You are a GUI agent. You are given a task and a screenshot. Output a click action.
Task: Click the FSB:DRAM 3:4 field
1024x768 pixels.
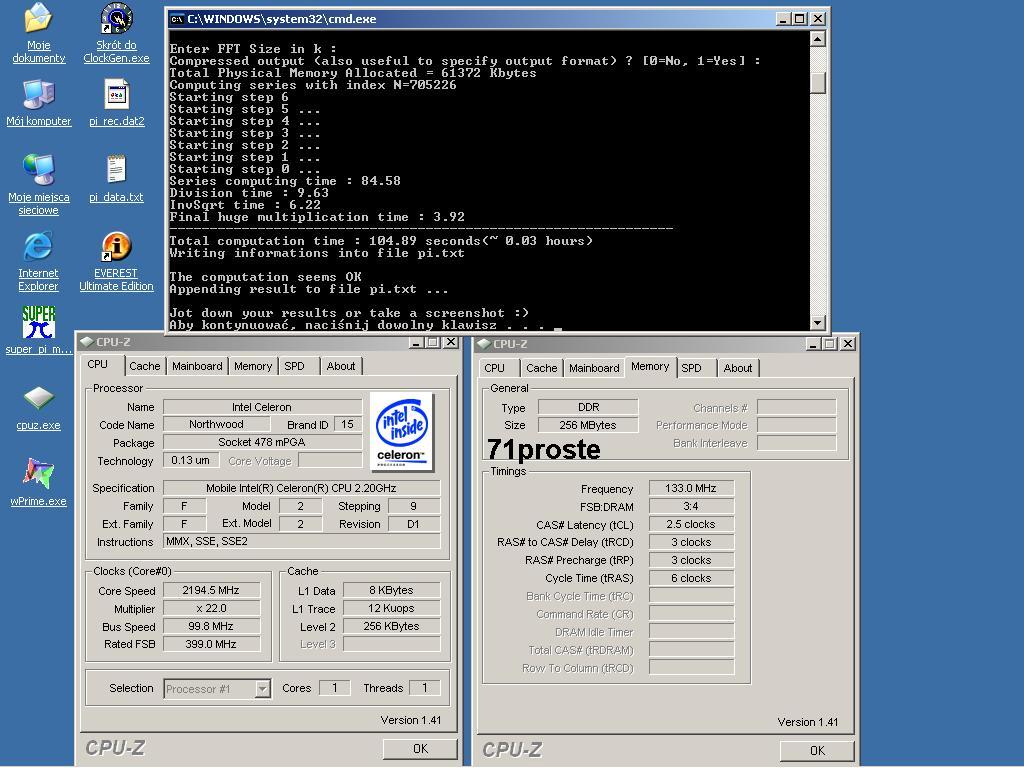691,506
